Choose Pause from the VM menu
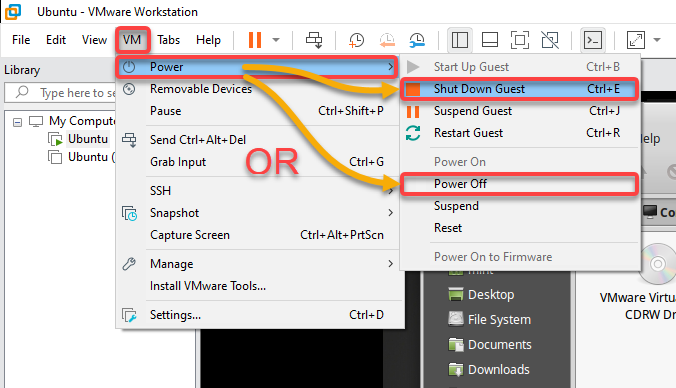 (x=257, y=111)
